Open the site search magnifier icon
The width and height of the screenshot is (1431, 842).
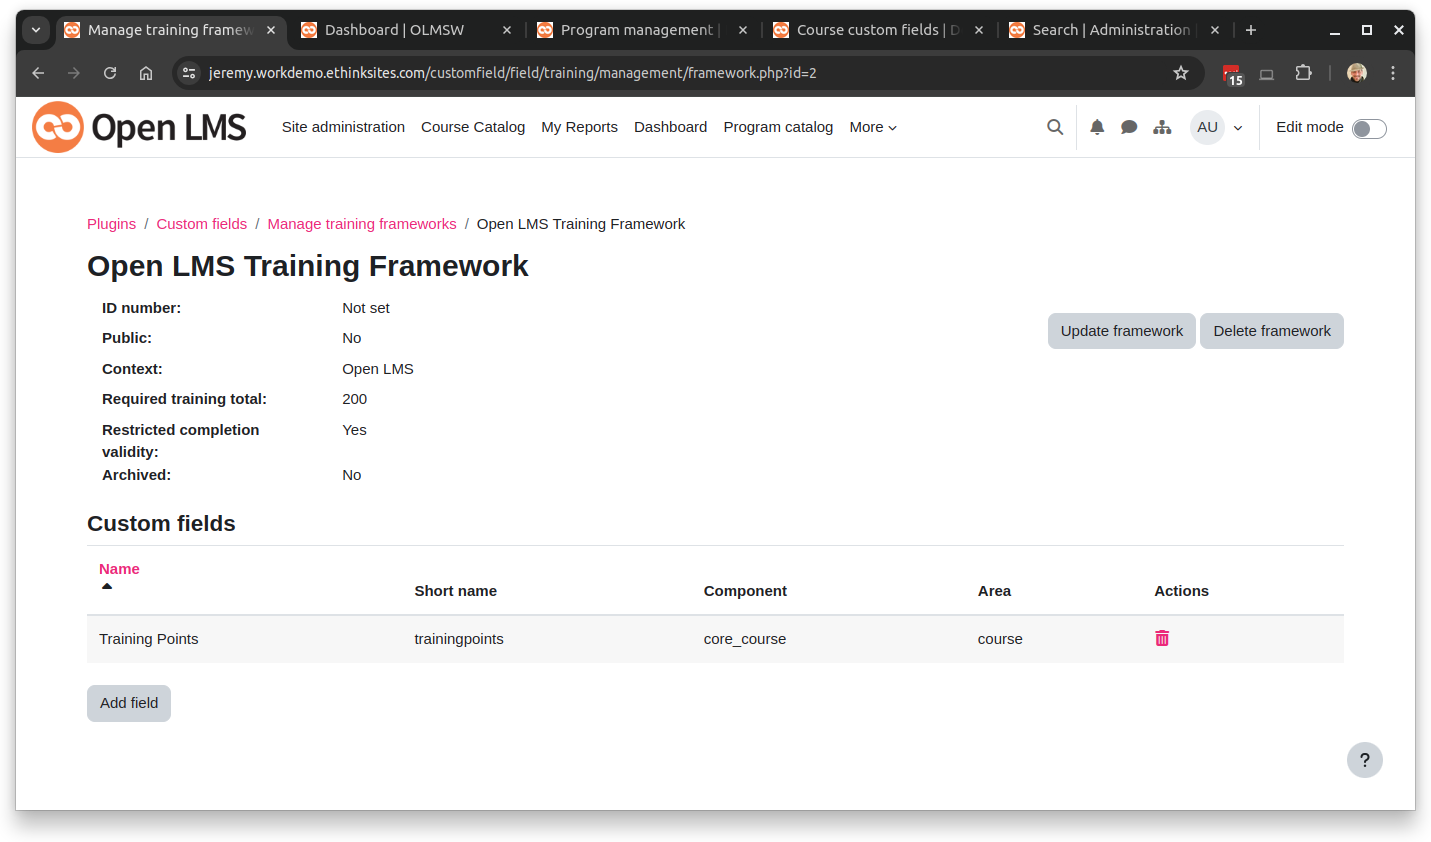(1055, 127)
